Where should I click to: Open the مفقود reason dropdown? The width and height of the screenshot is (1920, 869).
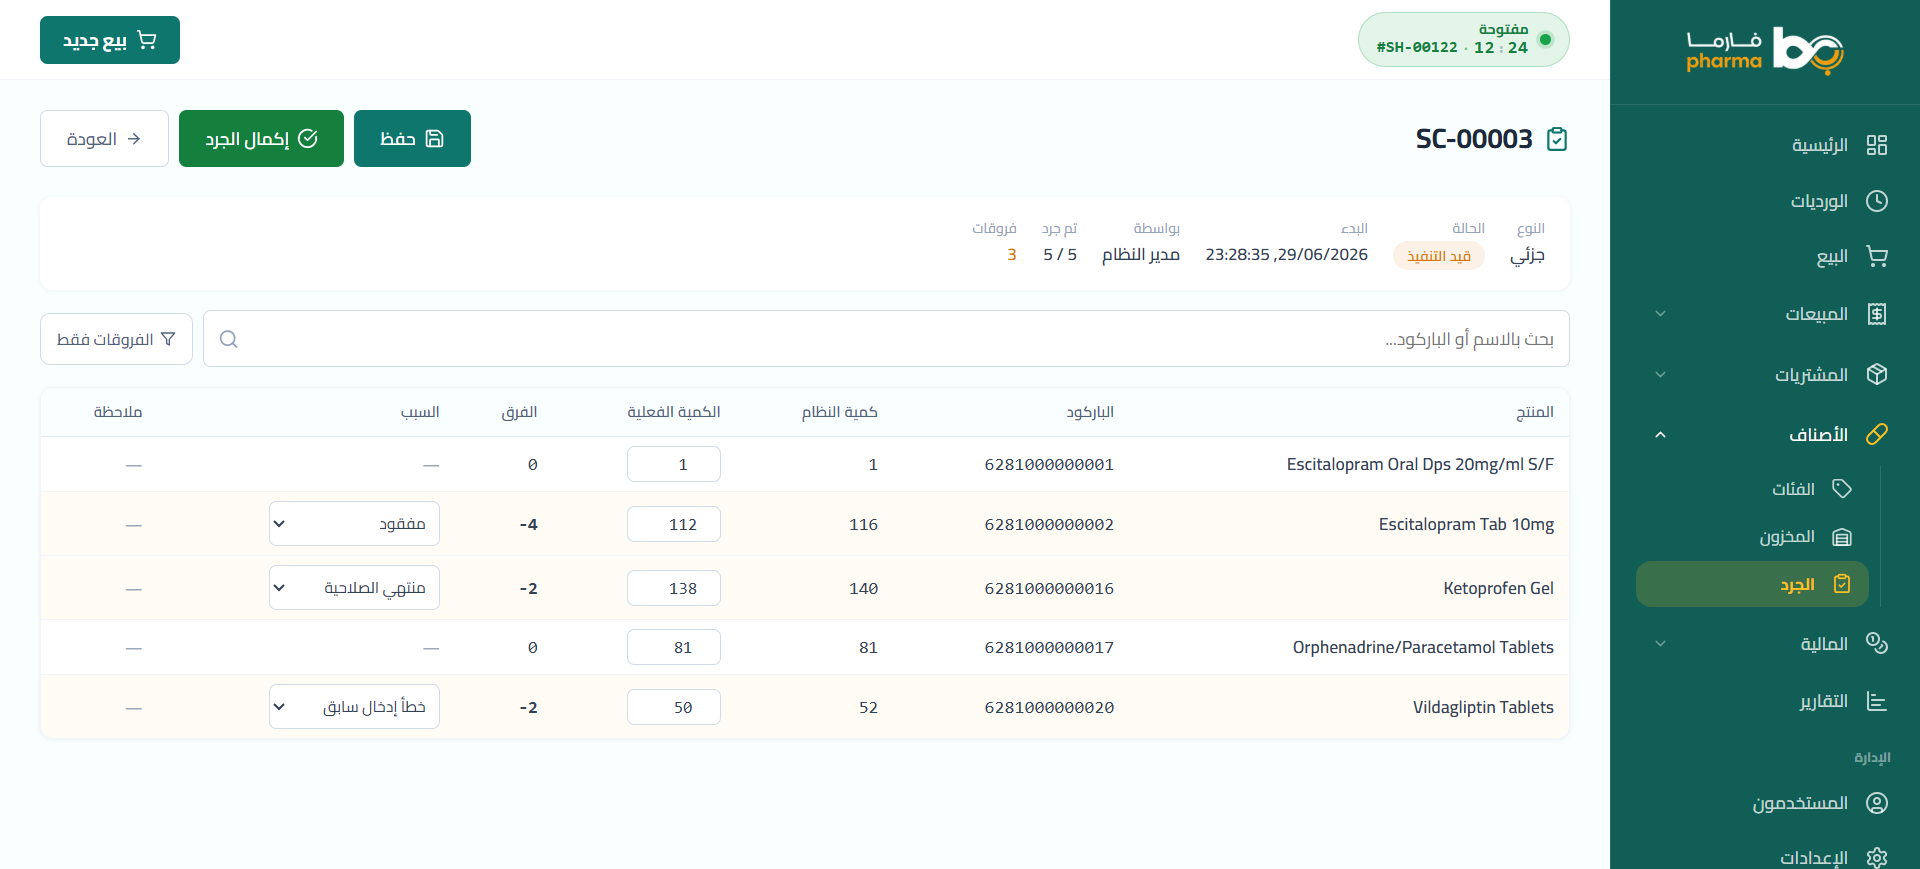point(354,524)
